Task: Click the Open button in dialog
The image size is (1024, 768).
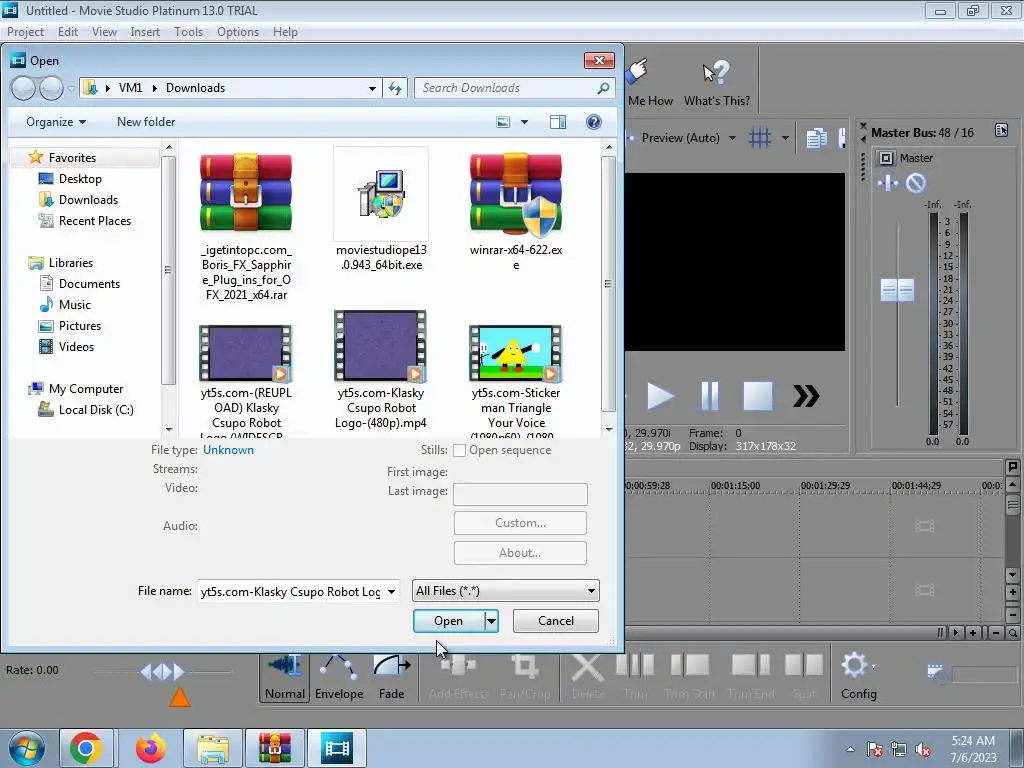Action: click(x=449, y=620)
